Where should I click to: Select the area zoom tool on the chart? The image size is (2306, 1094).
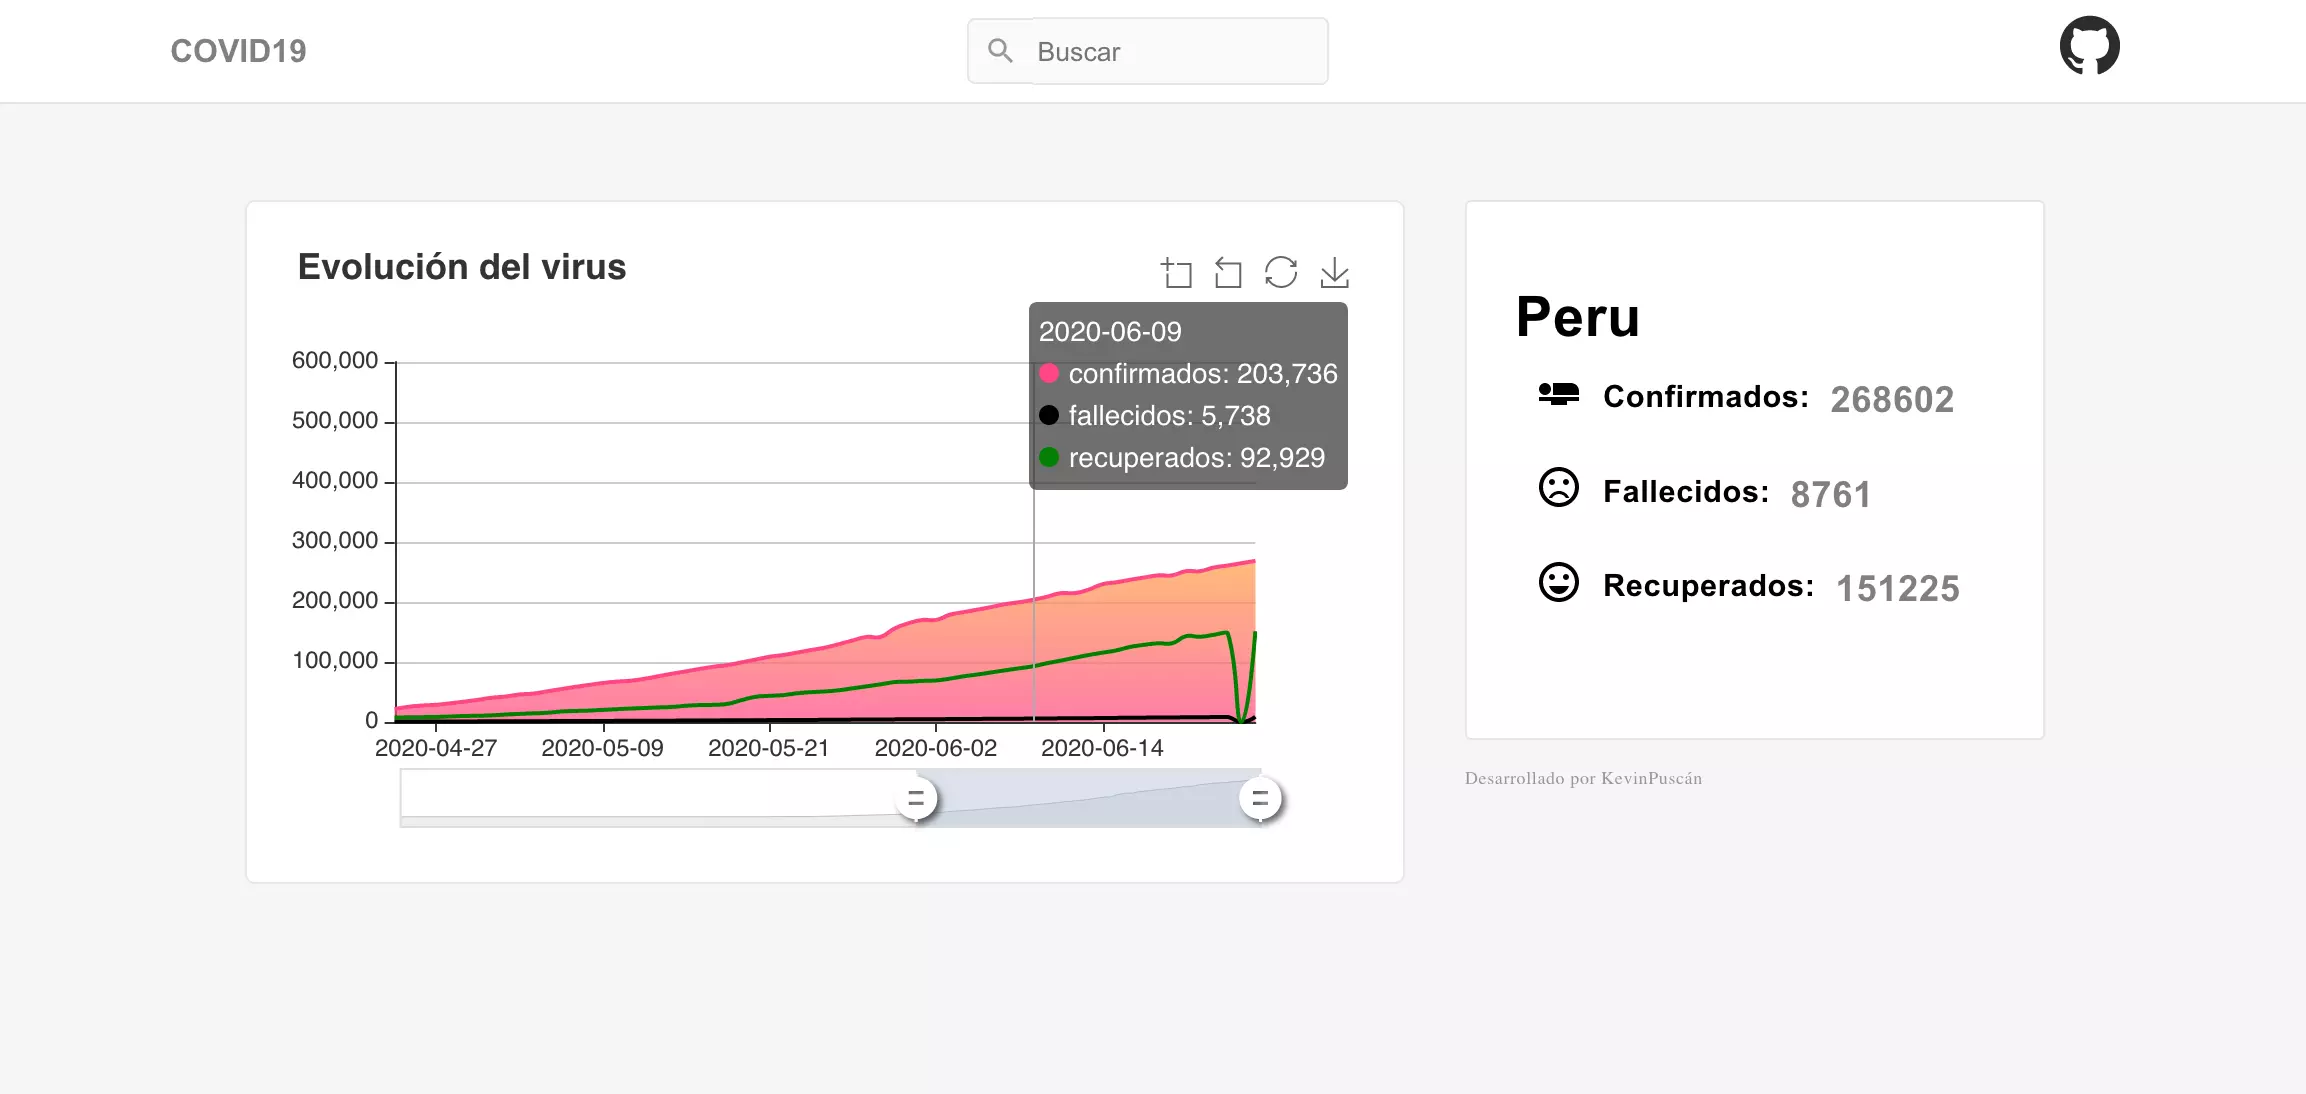click(1178, 272)
